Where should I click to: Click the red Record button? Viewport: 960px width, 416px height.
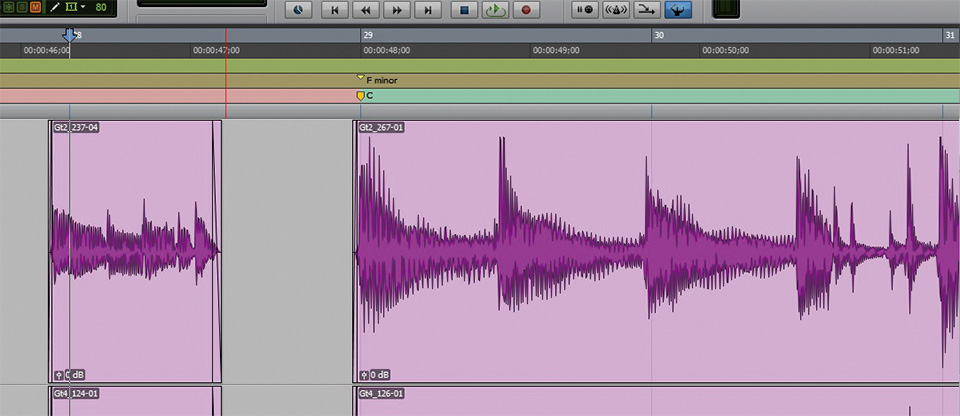click(526, 10)
